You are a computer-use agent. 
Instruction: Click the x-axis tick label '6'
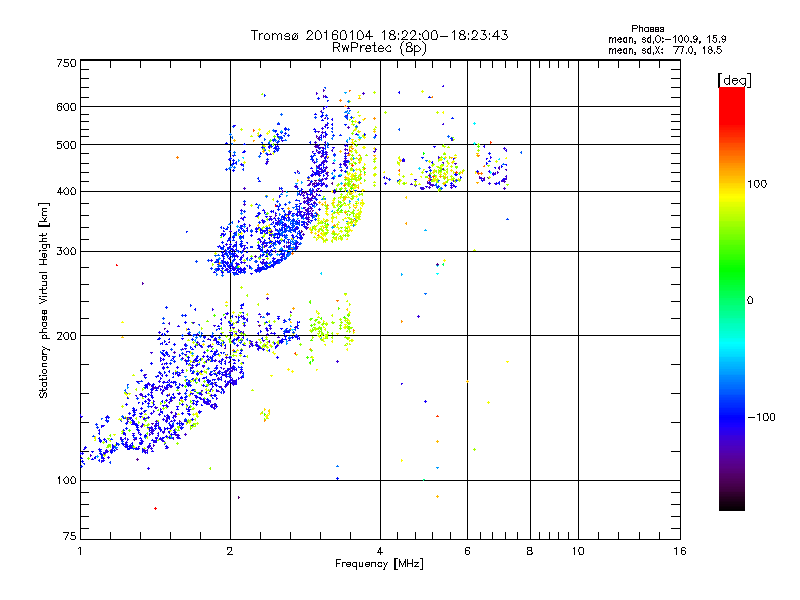(467, 551)
